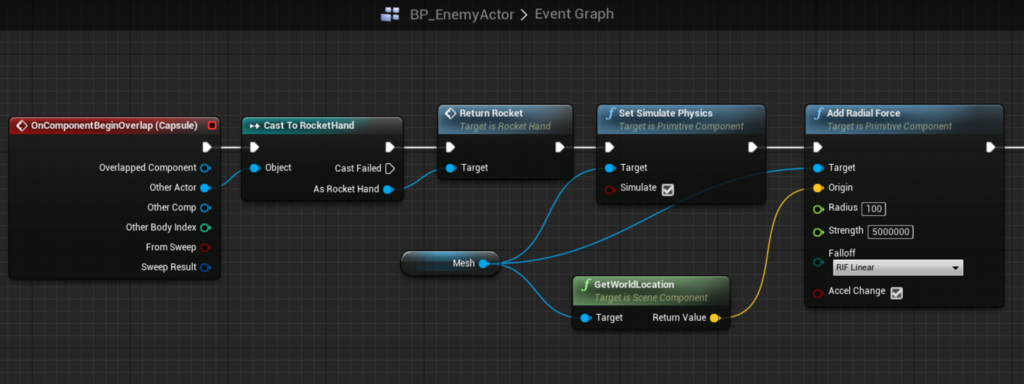
Task: Click the Overlapped Component output pin
Action: (206, 168)
